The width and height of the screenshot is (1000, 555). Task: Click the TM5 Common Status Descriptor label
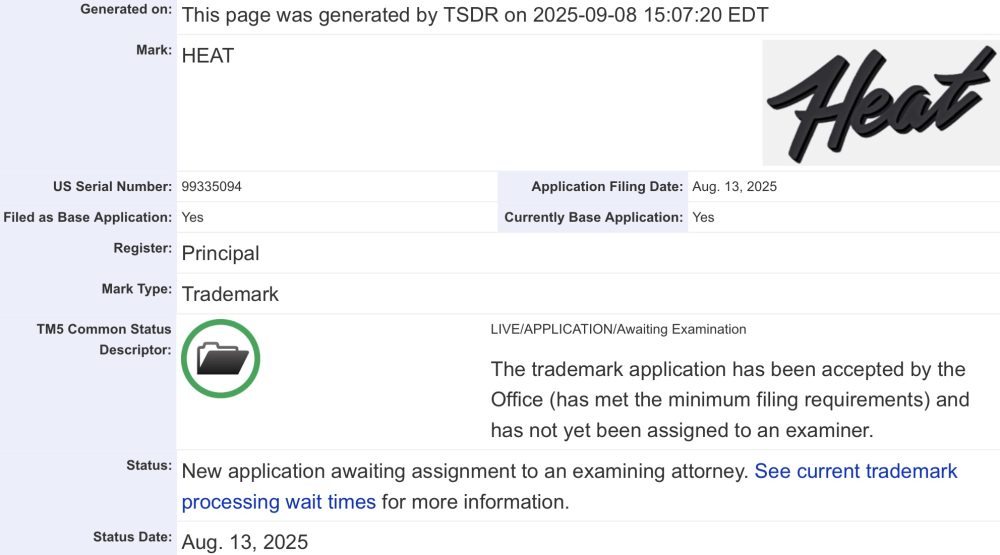[104, 339]
